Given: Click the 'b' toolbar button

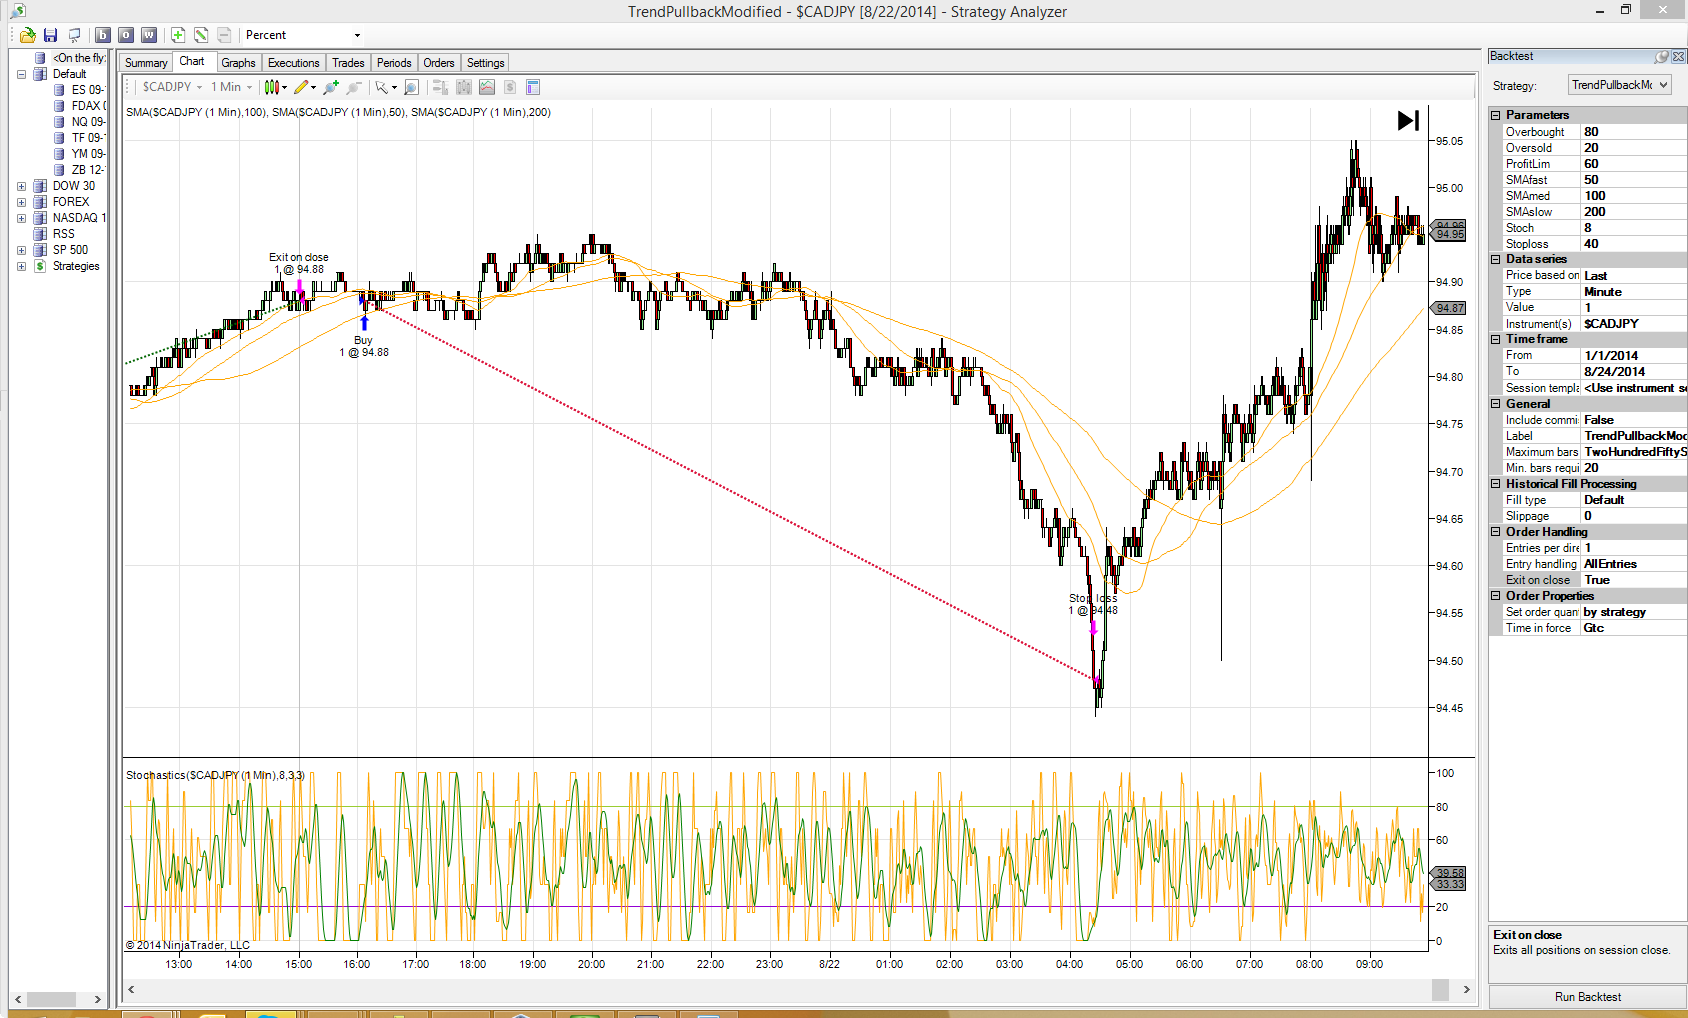Looking at the screenshot, I should click(x=102, y=35).
